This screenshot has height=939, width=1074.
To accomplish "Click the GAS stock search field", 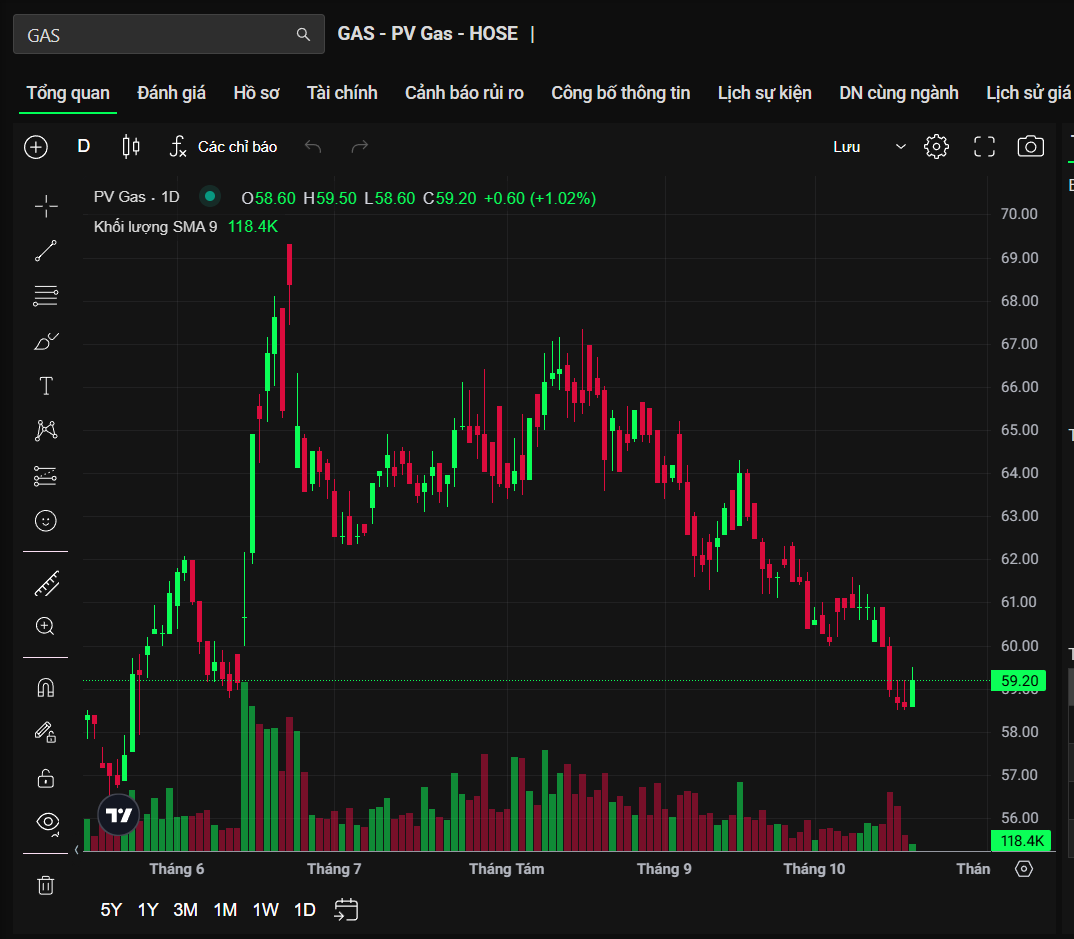I will tap(160, 35).
